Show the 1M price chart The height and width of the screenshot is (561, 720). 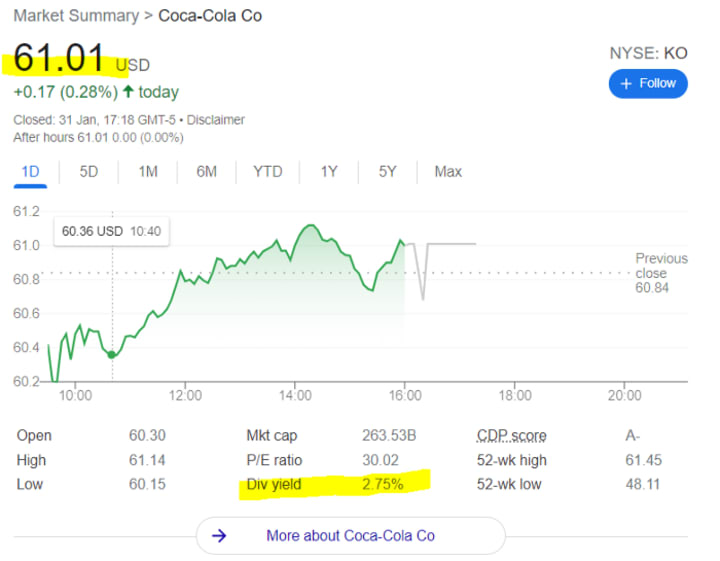click(148, 172)
